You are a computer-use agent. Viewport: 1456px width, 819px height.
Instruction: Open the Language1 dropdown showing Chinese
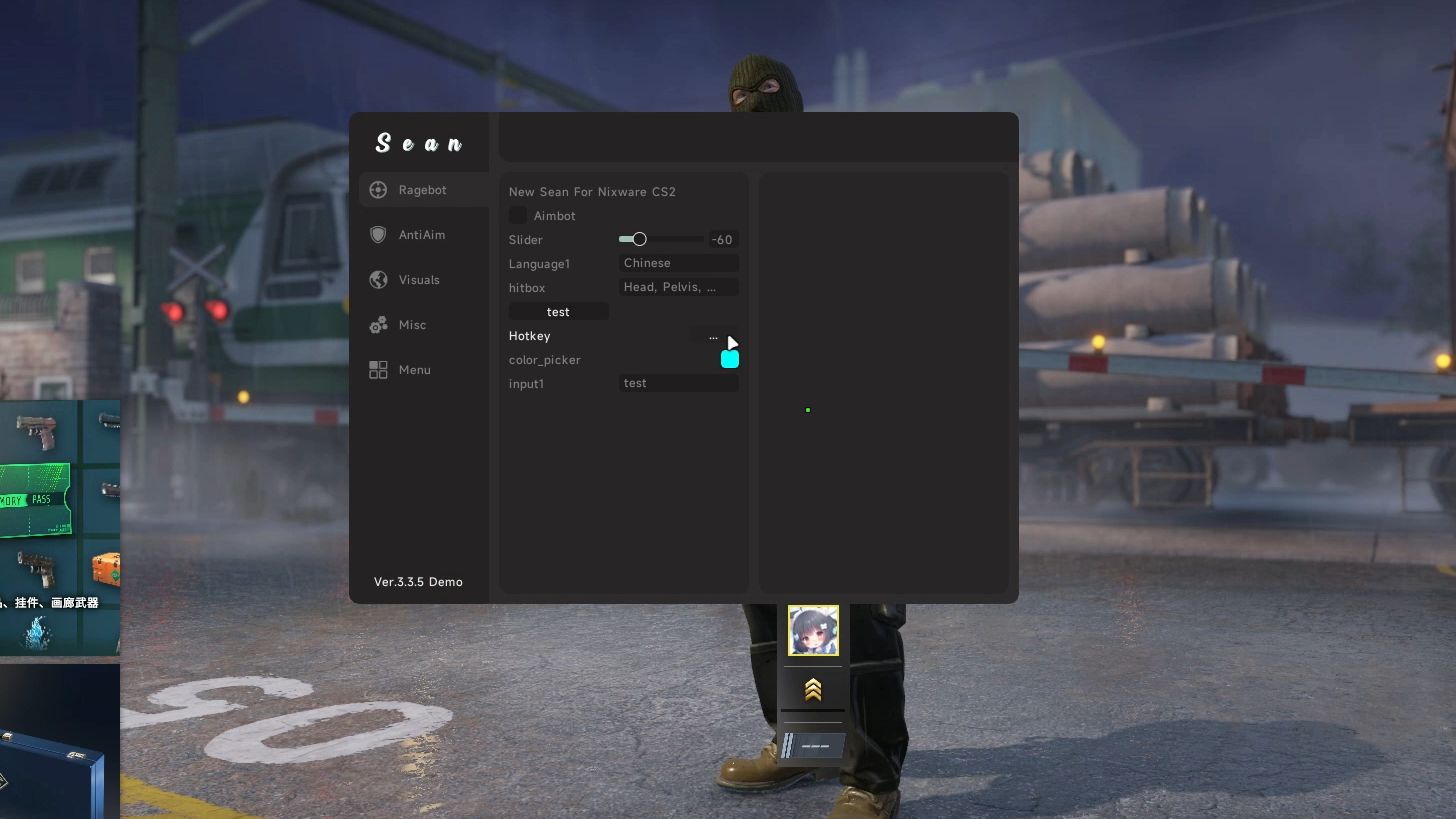click(x=678, y=263)
